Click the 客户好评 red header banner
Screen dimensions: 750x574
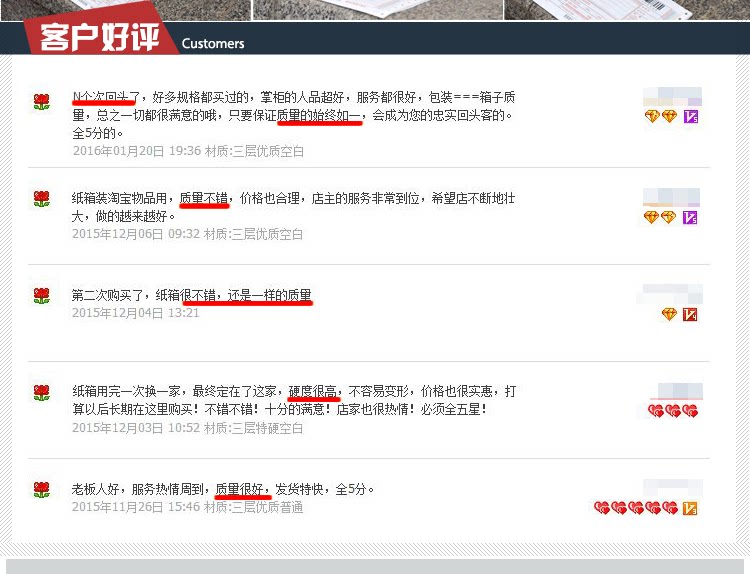coord(100,37)
